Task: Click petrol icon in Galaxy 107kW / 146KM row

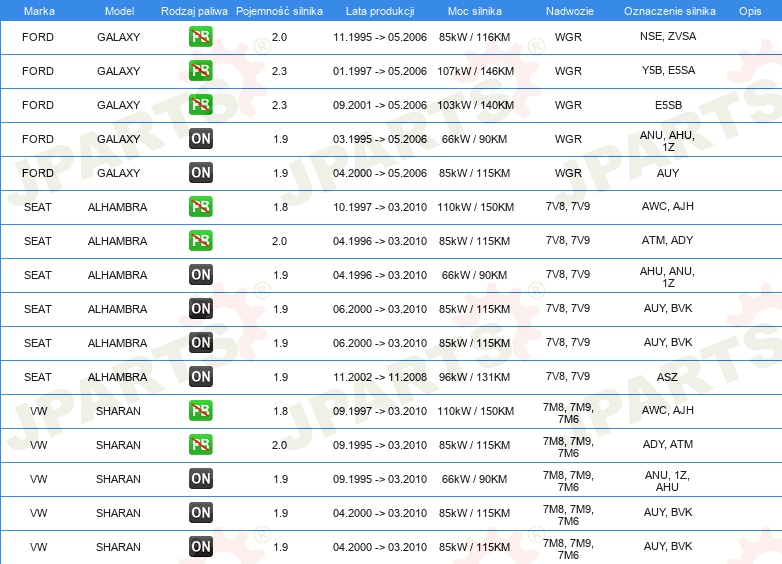Action: [200, 71]
